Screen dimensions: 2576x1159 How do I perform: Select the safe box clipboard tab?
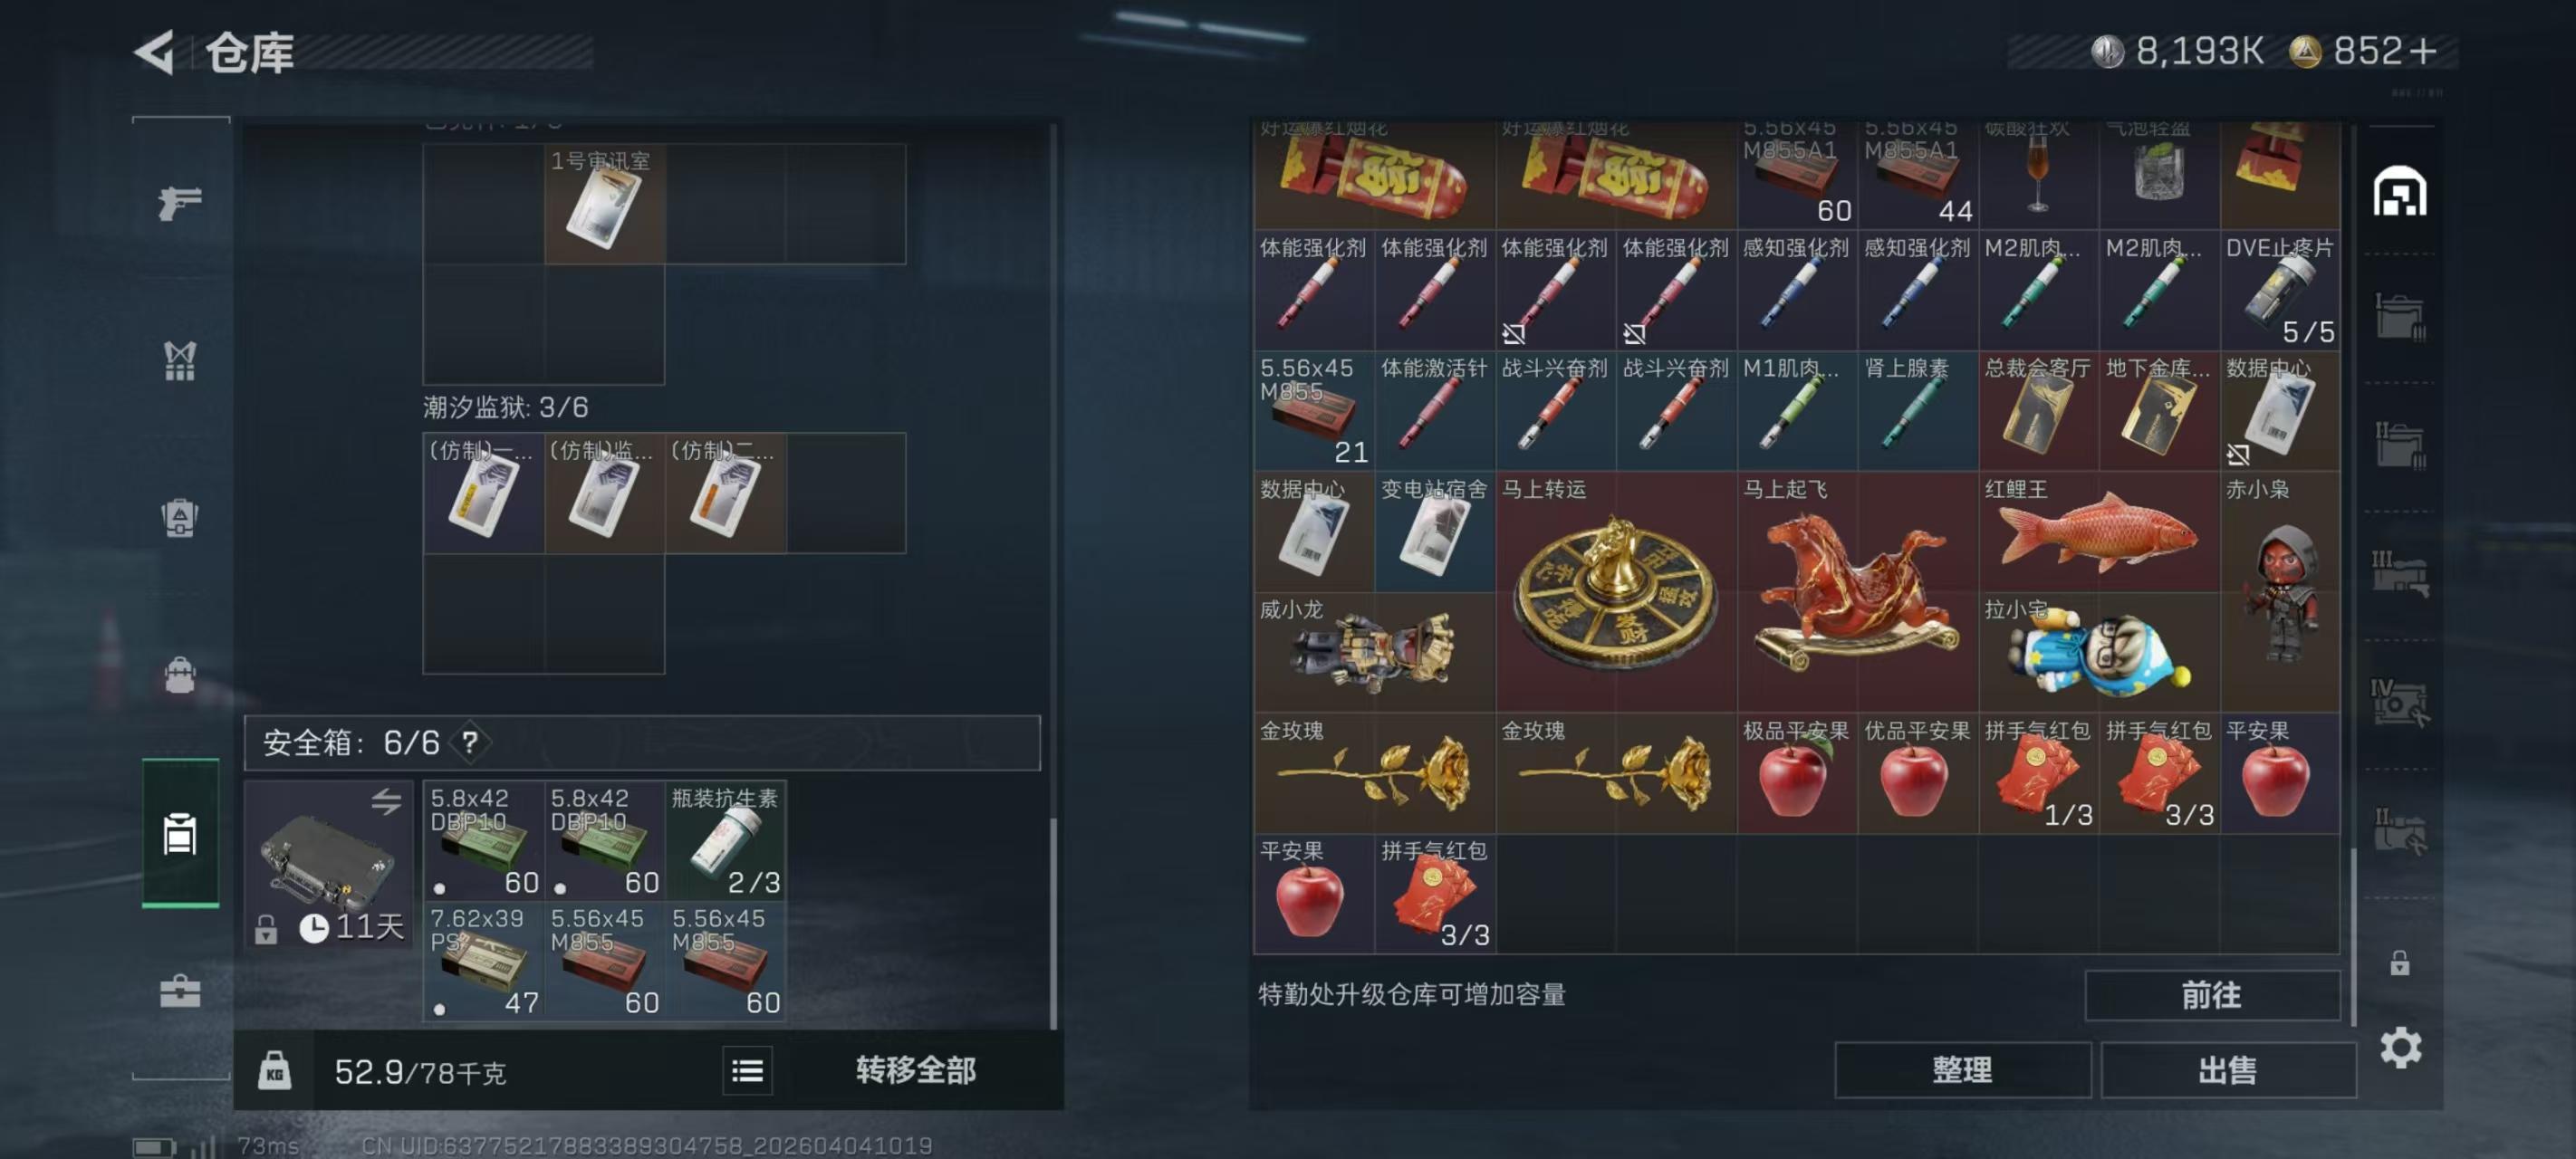pos(180,833)
